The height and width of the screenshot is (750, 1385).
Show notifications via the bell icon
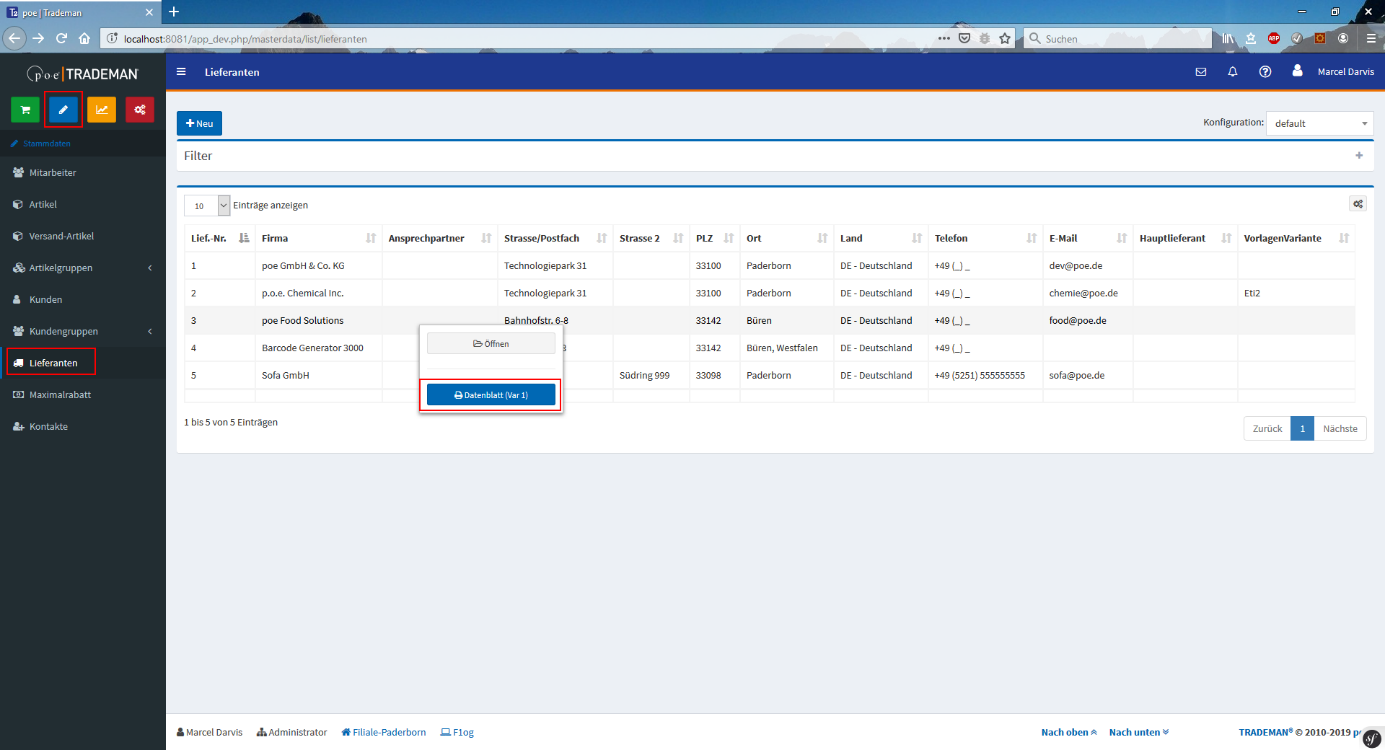click(x=1232, y=72)
